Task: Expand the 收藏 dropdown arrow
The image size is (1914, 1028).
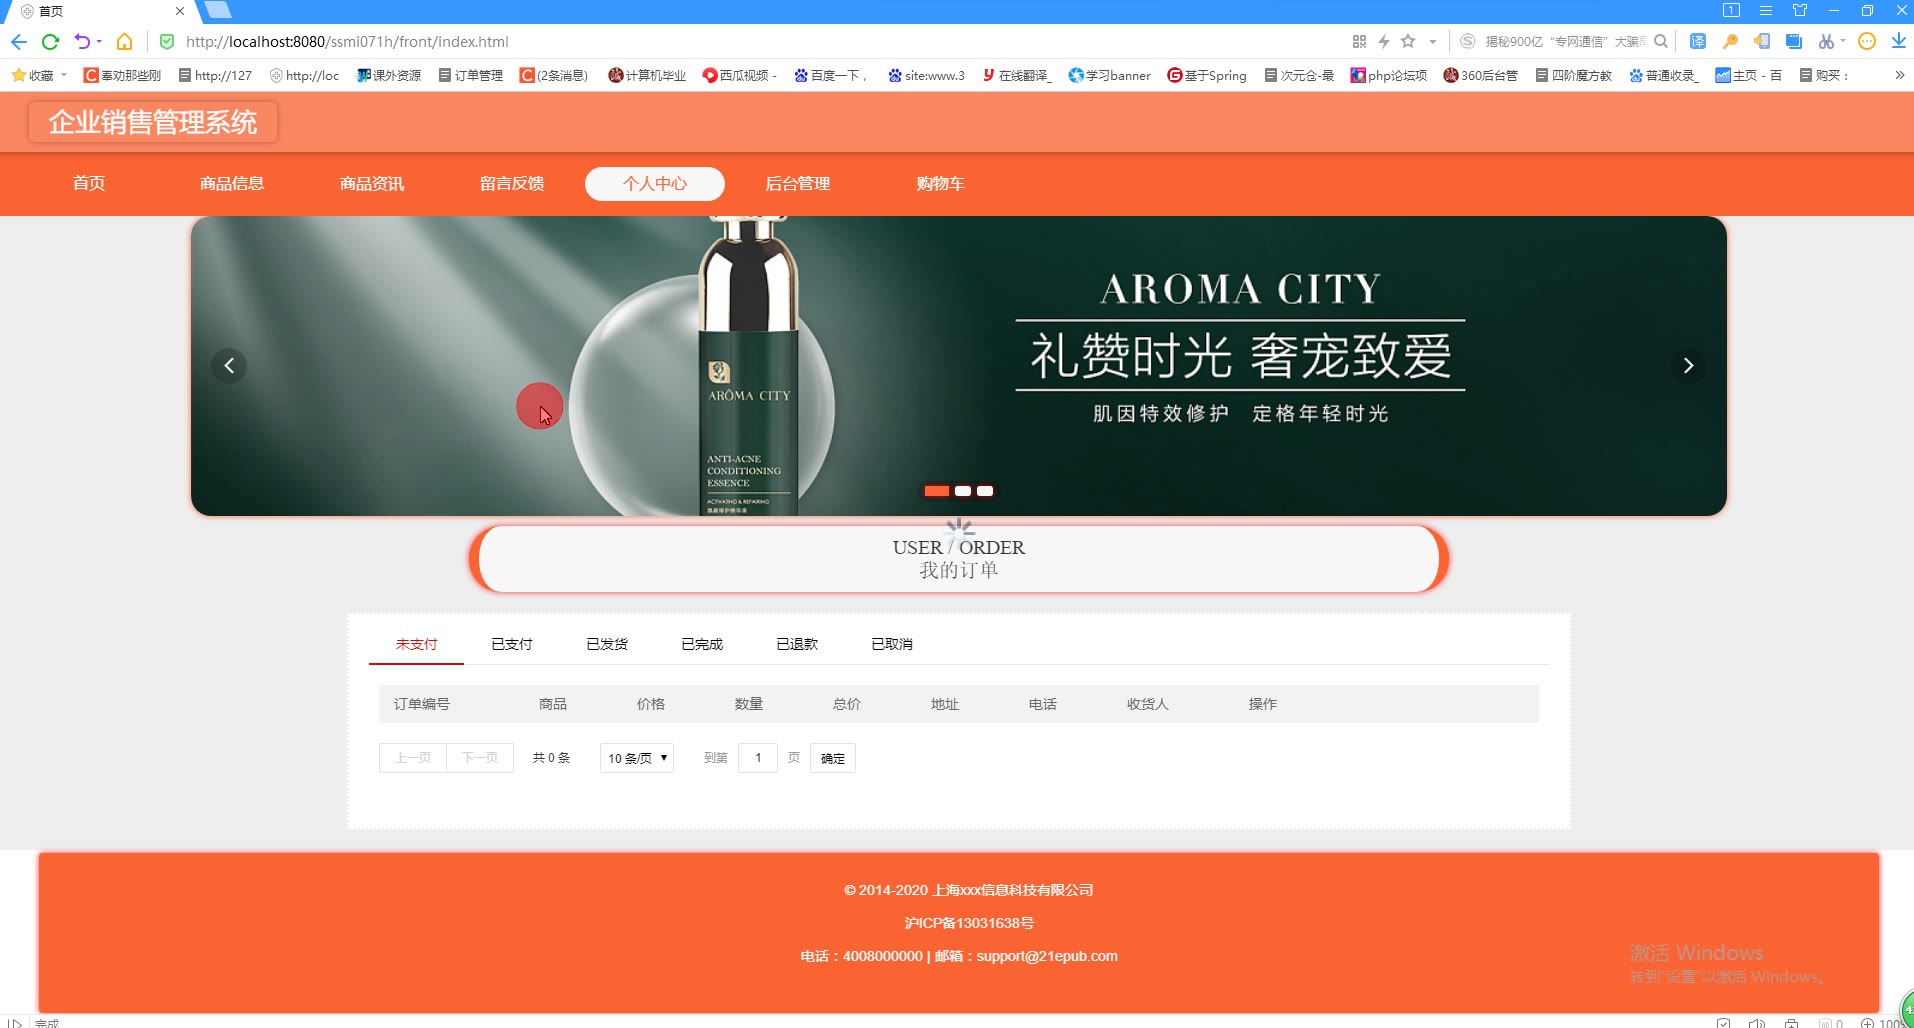Action: [x=64, y=75]
